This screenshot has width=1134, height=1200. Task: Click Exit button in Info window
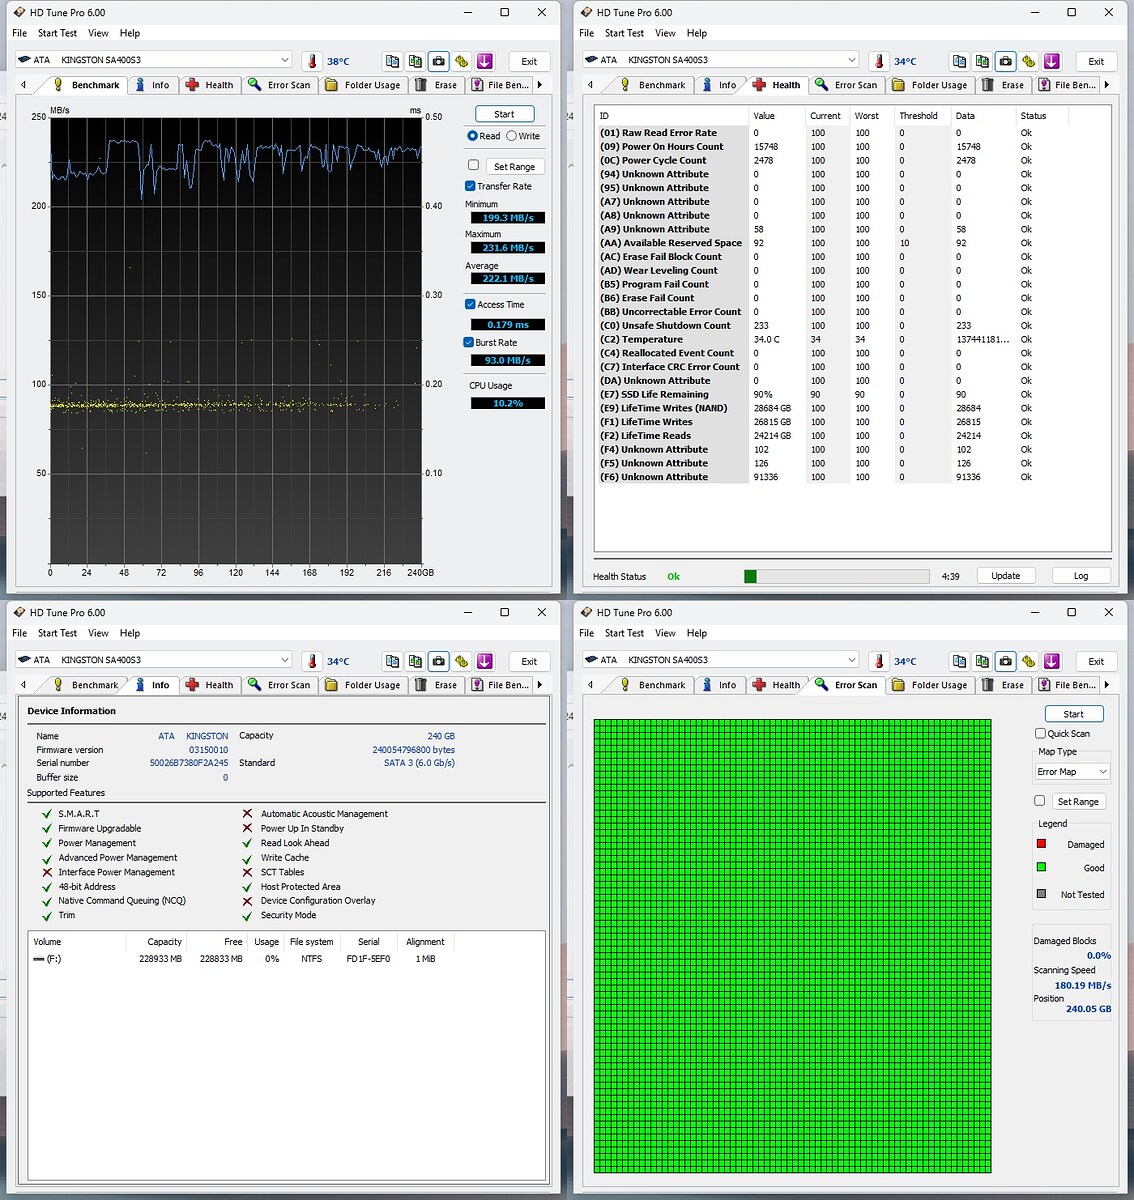[529, 661]
